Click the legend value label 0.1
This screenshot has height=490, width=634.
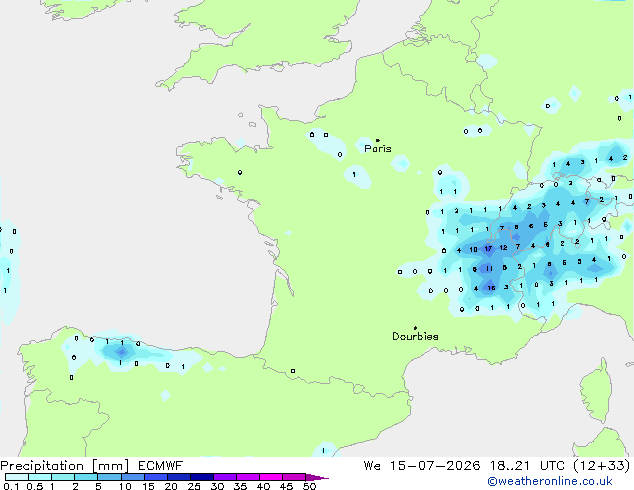click(x=11, y=486)
